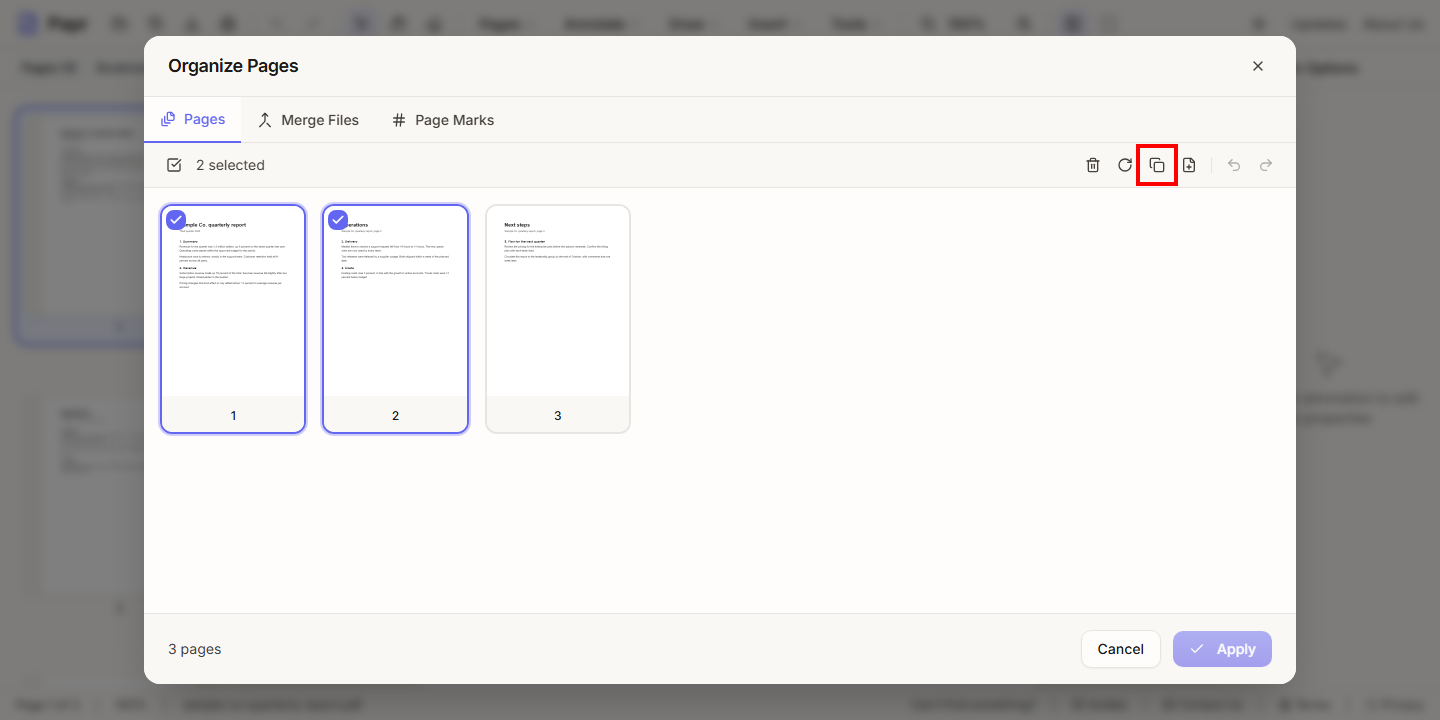Click the page 2 thumbnail preview

395,319
